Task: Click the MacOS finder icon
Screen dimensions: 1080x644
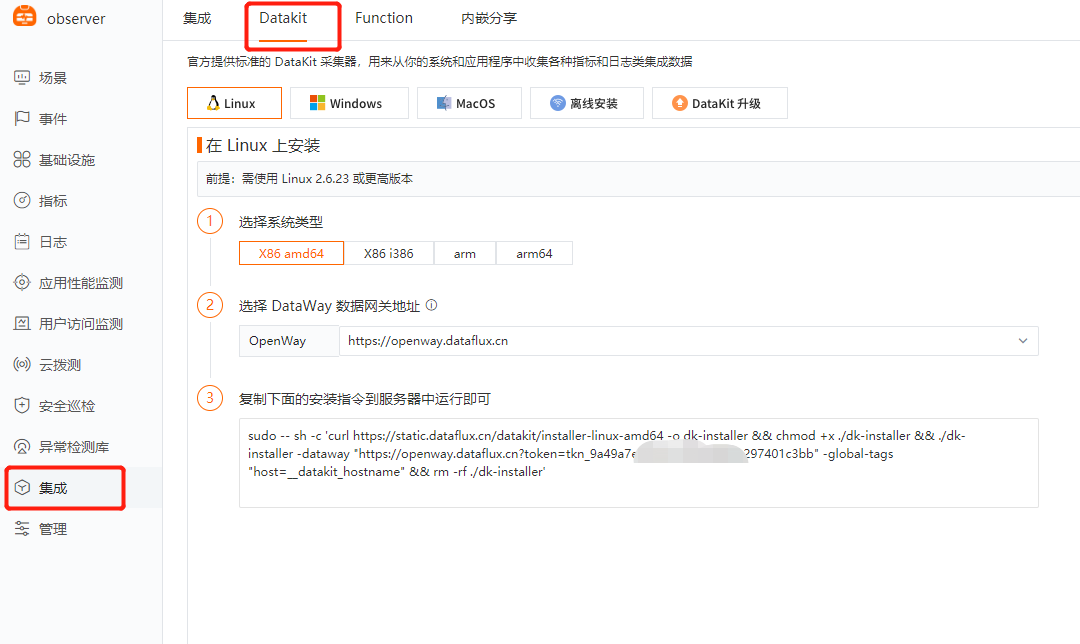Action: tap(444, 103)
